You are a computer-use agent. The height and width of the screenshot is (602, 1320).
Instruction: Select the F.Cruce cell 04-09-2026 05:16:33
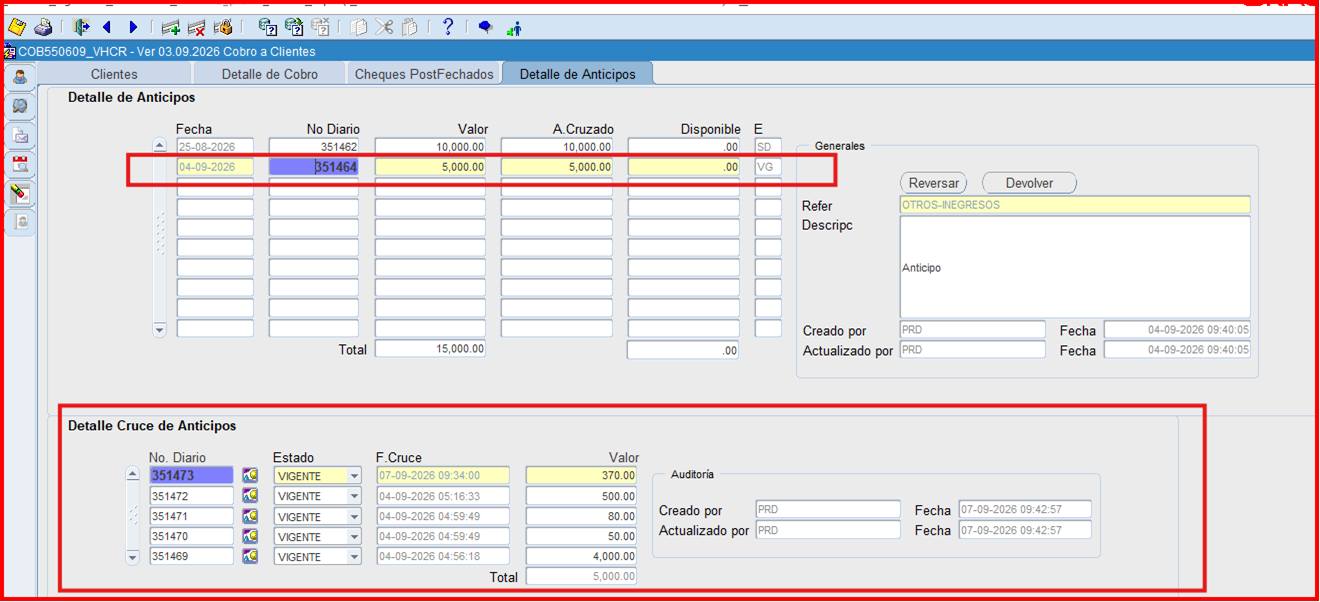443,496
